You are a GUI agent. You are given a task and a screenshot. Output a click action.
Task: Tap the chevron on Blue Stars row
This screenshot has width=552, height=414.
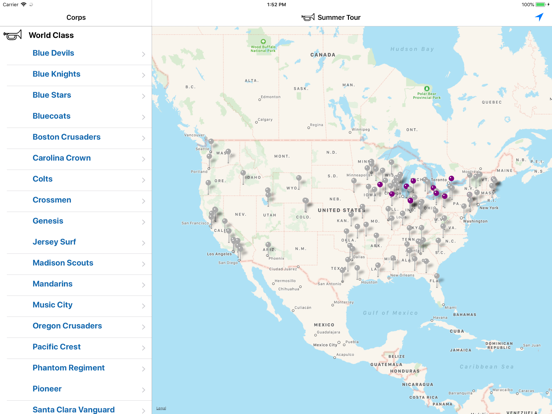(143, 96)
